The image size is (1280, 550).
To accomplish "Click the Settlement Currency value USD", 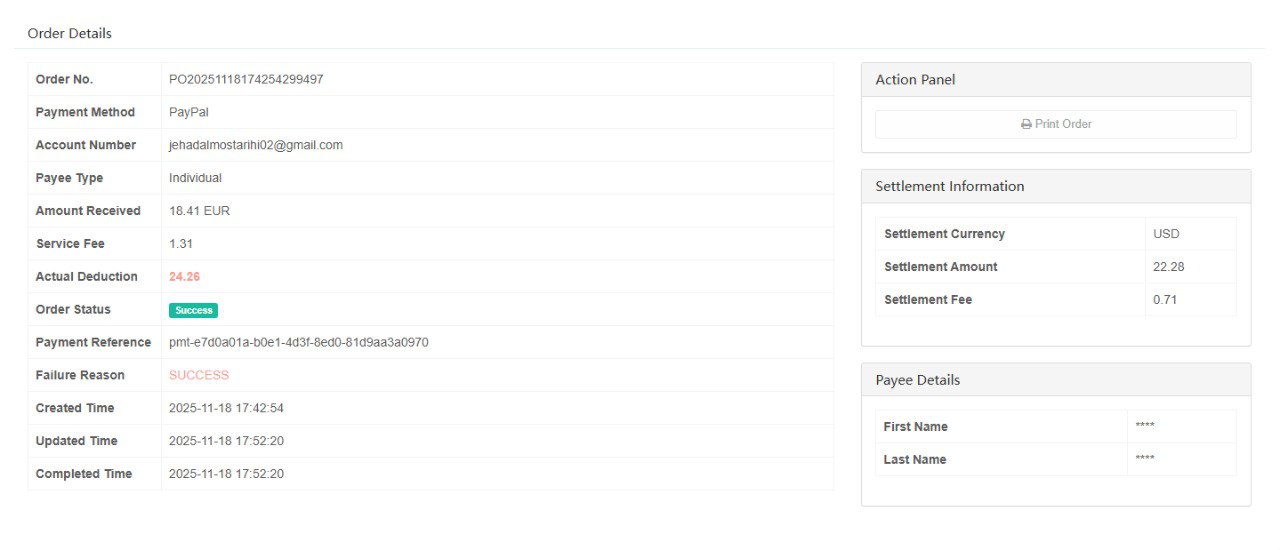I will tap(1166, 234).
